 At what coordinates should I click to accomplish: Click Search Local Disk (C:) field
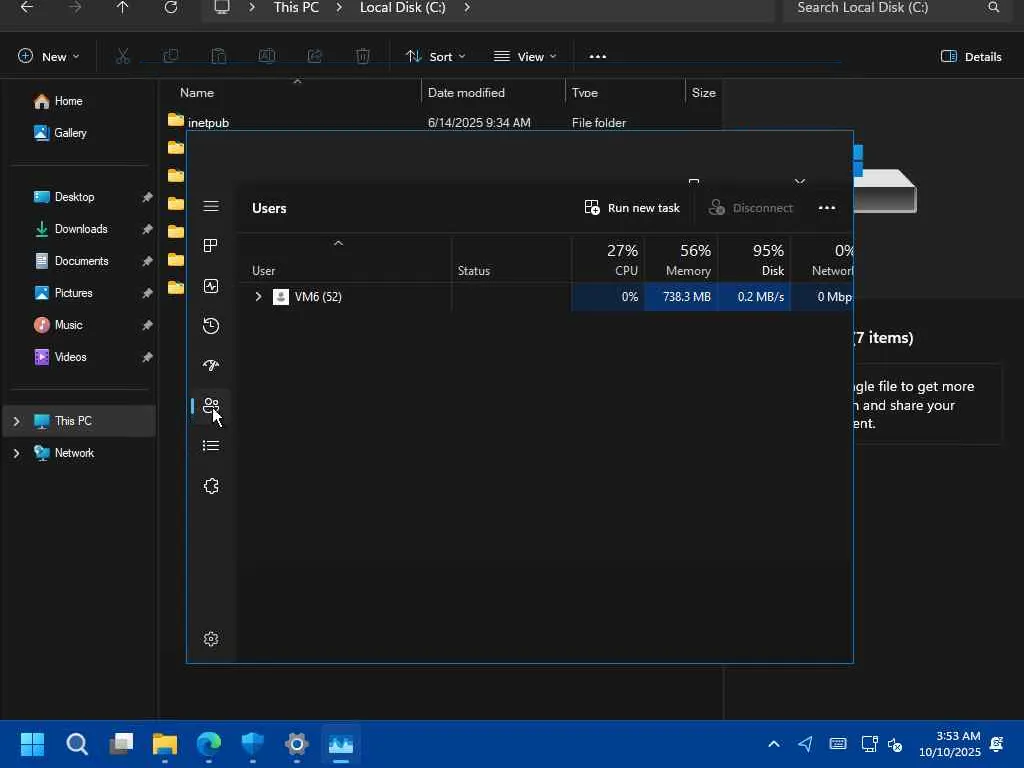(x=885, y=8)
